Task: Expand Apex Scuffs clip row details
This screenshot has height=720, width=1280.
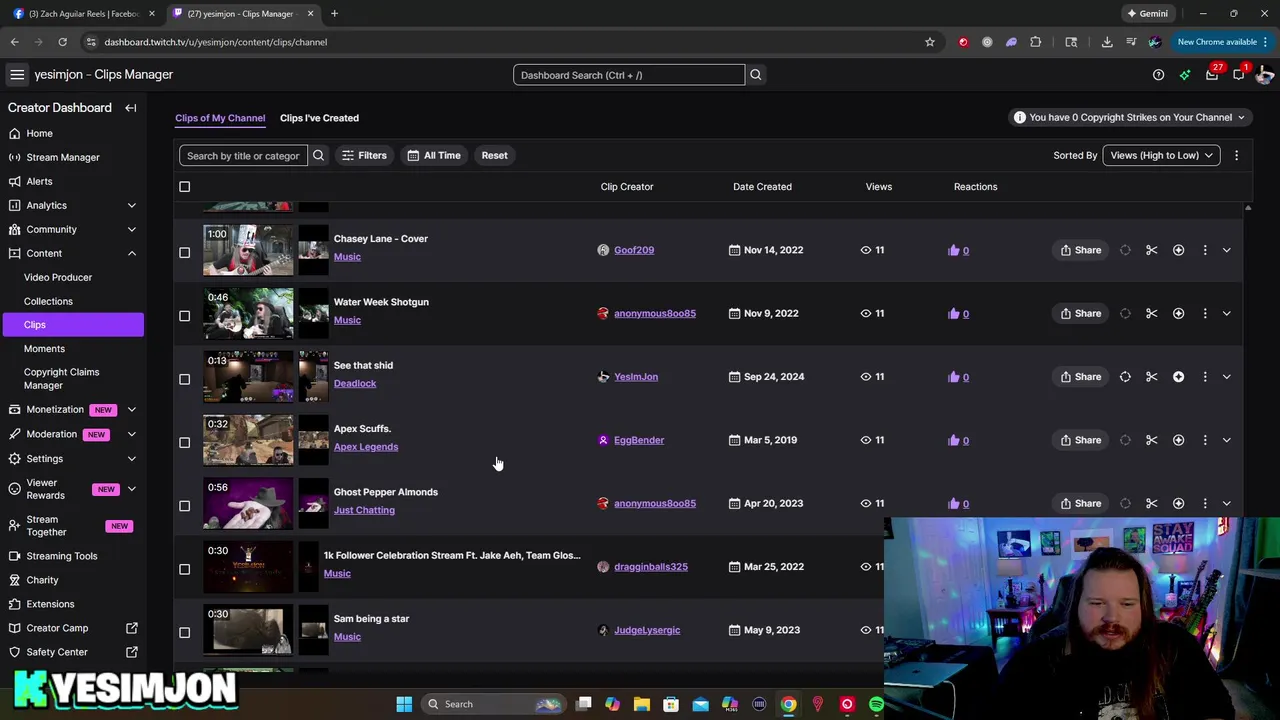Action: [1227, 440]
